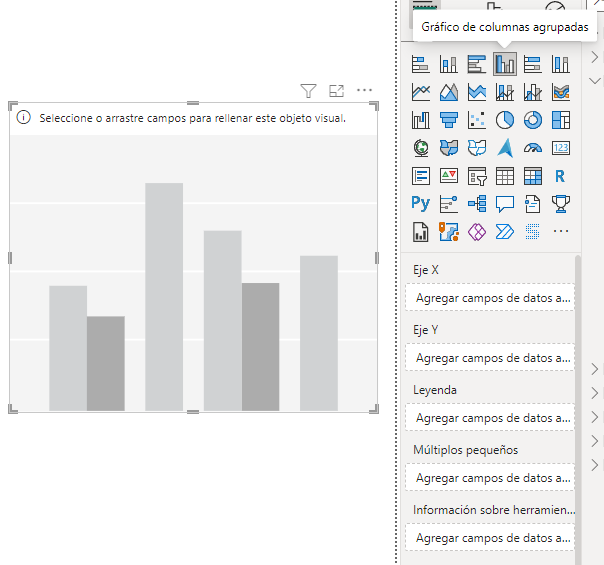This screenshot has height=565, width=604.
Task: Open ellipsis to get more visuals
Action: [x=560, y=232]
